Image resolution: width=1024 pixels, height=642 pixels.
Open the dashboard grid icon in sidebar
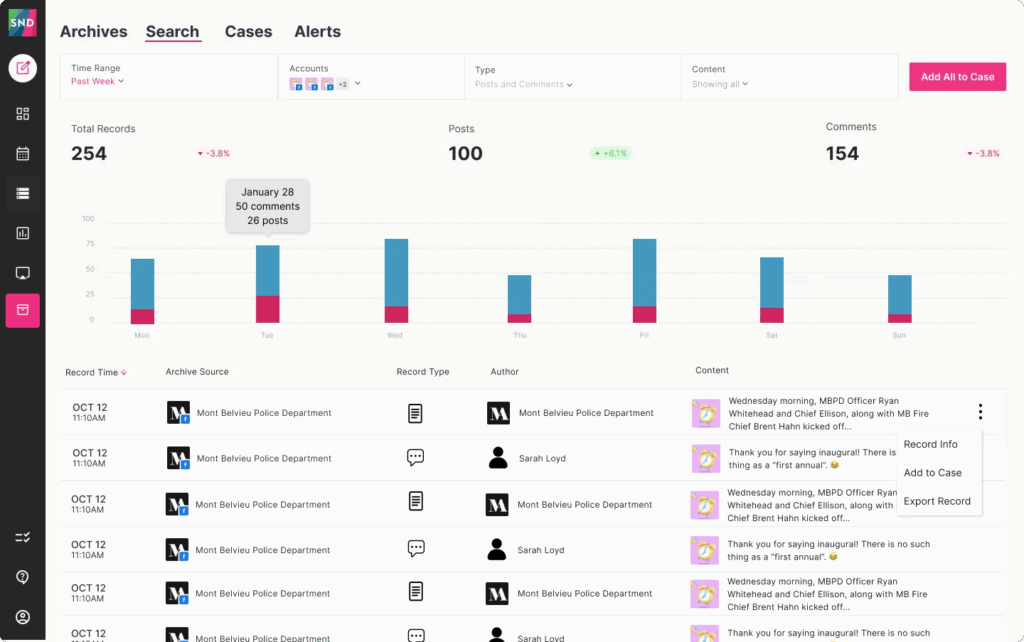22,114
